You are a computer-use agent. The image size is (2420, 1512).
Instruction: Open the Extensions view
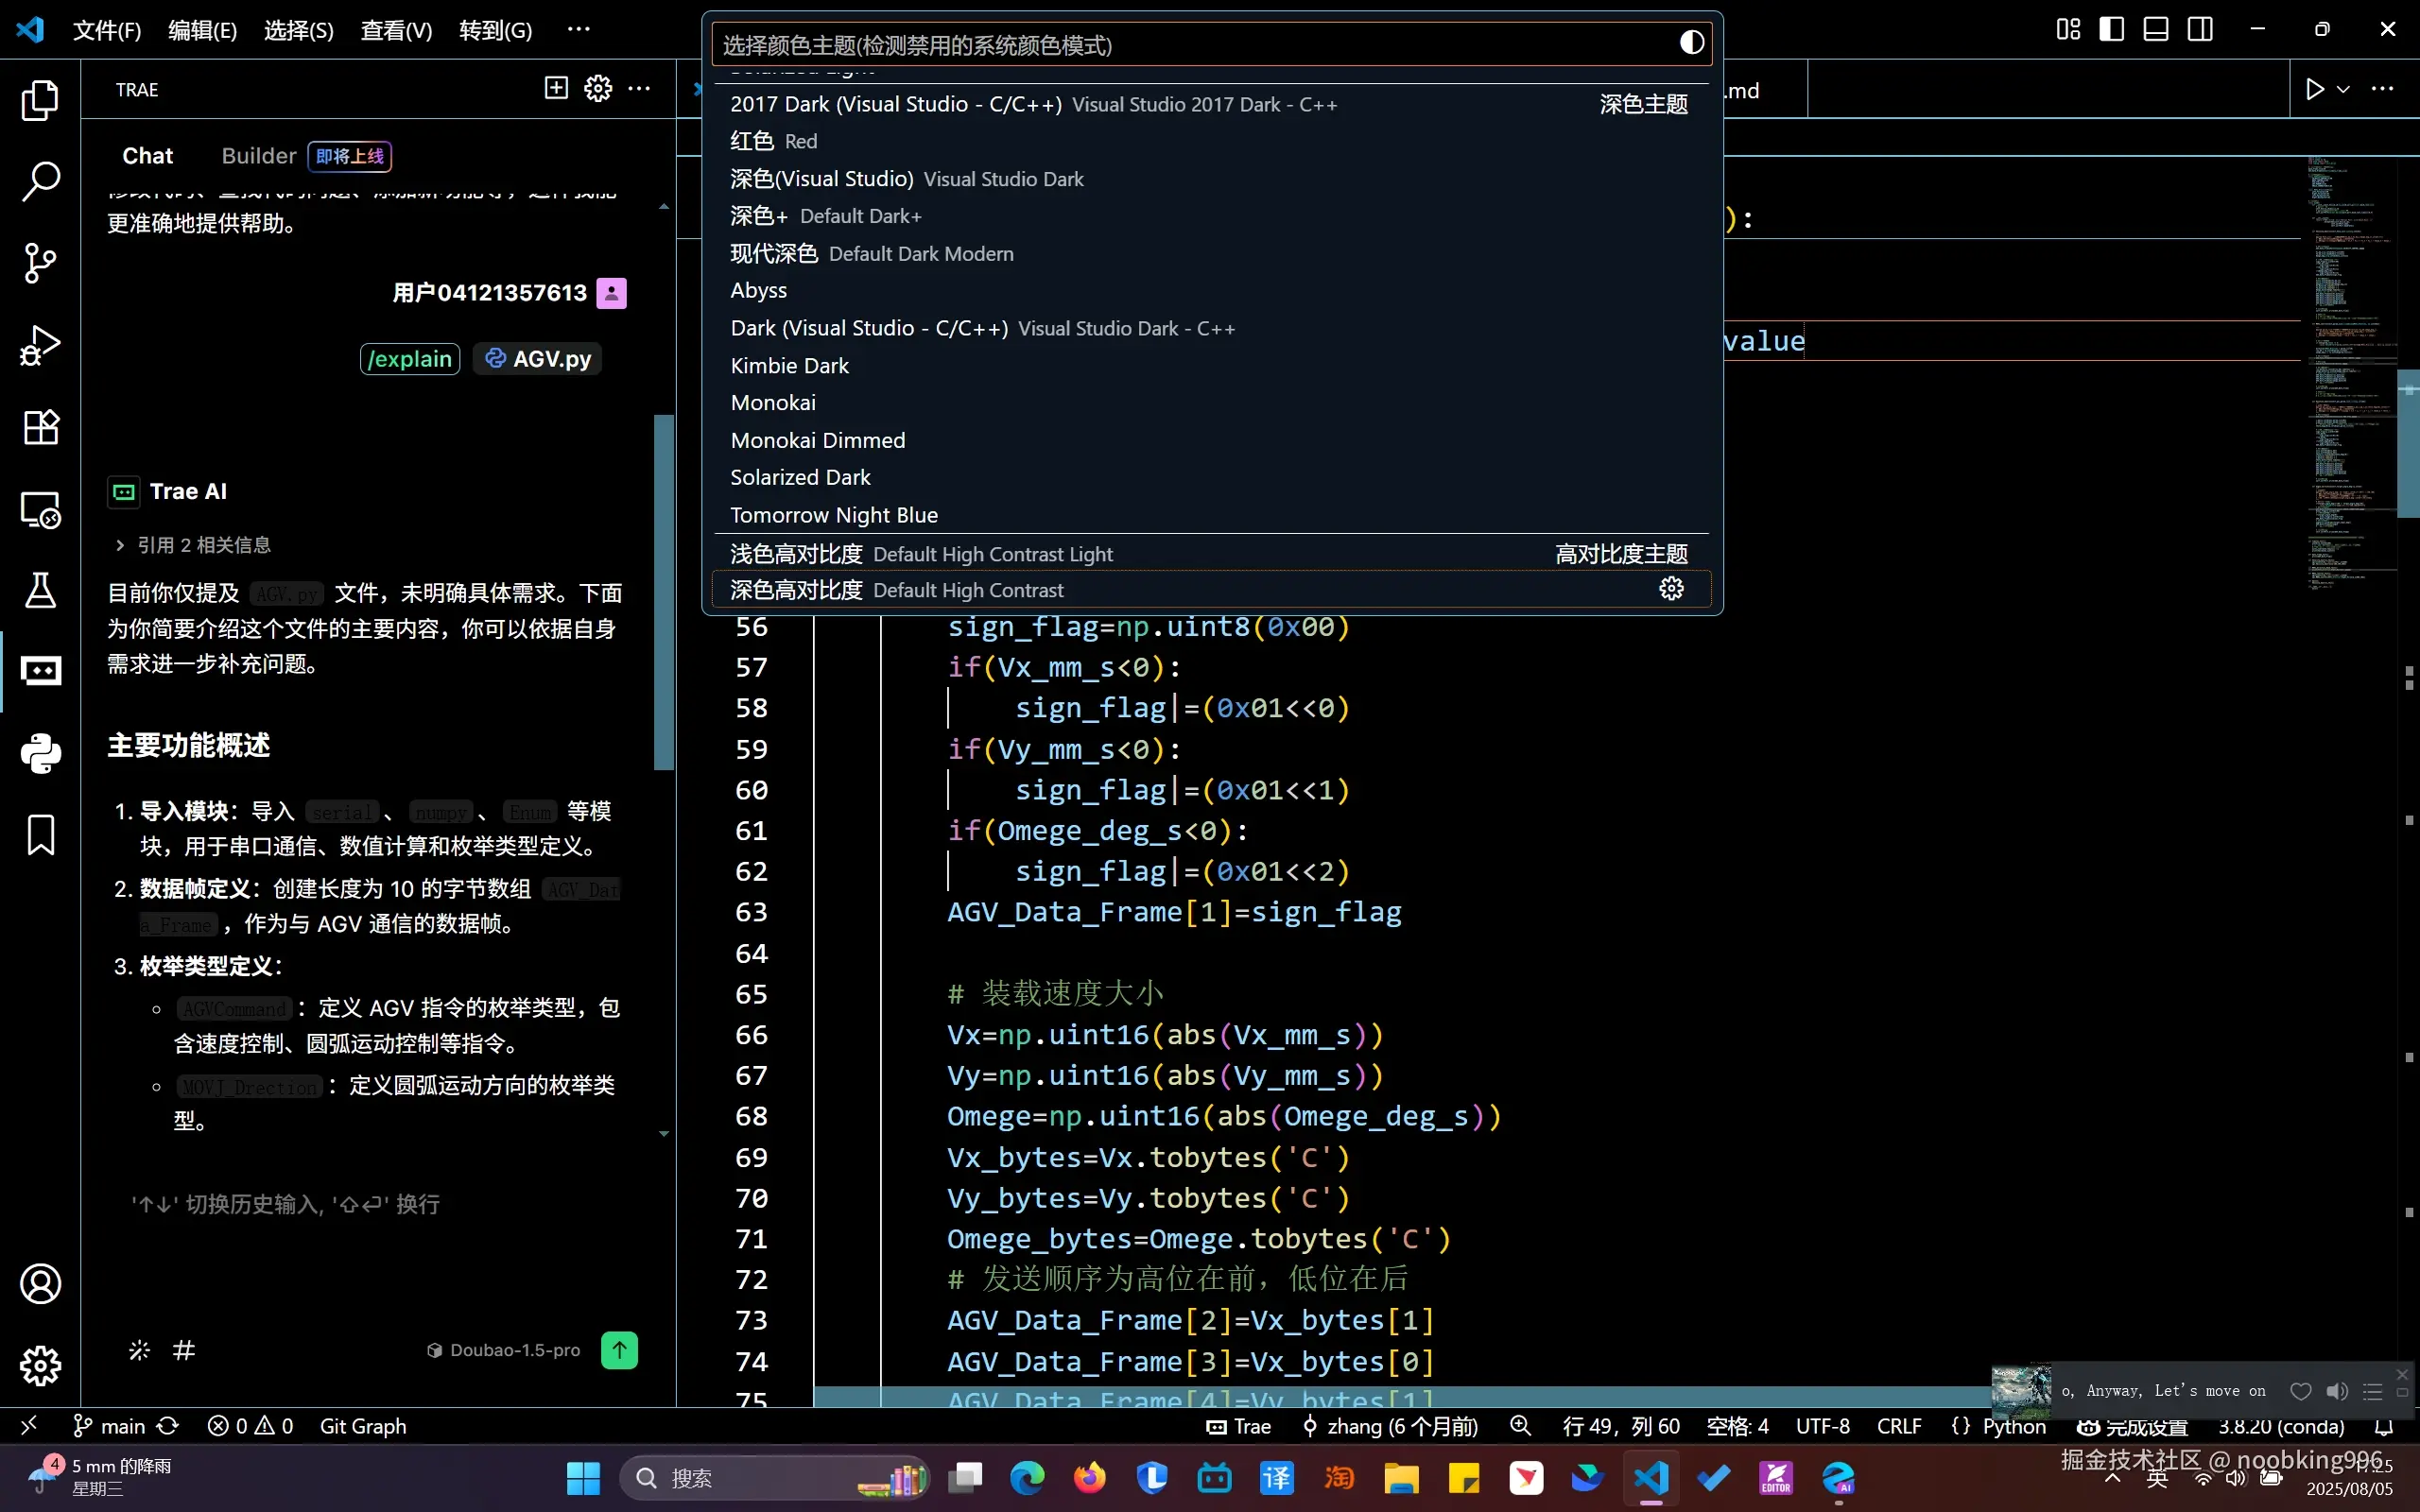point(40,428)
